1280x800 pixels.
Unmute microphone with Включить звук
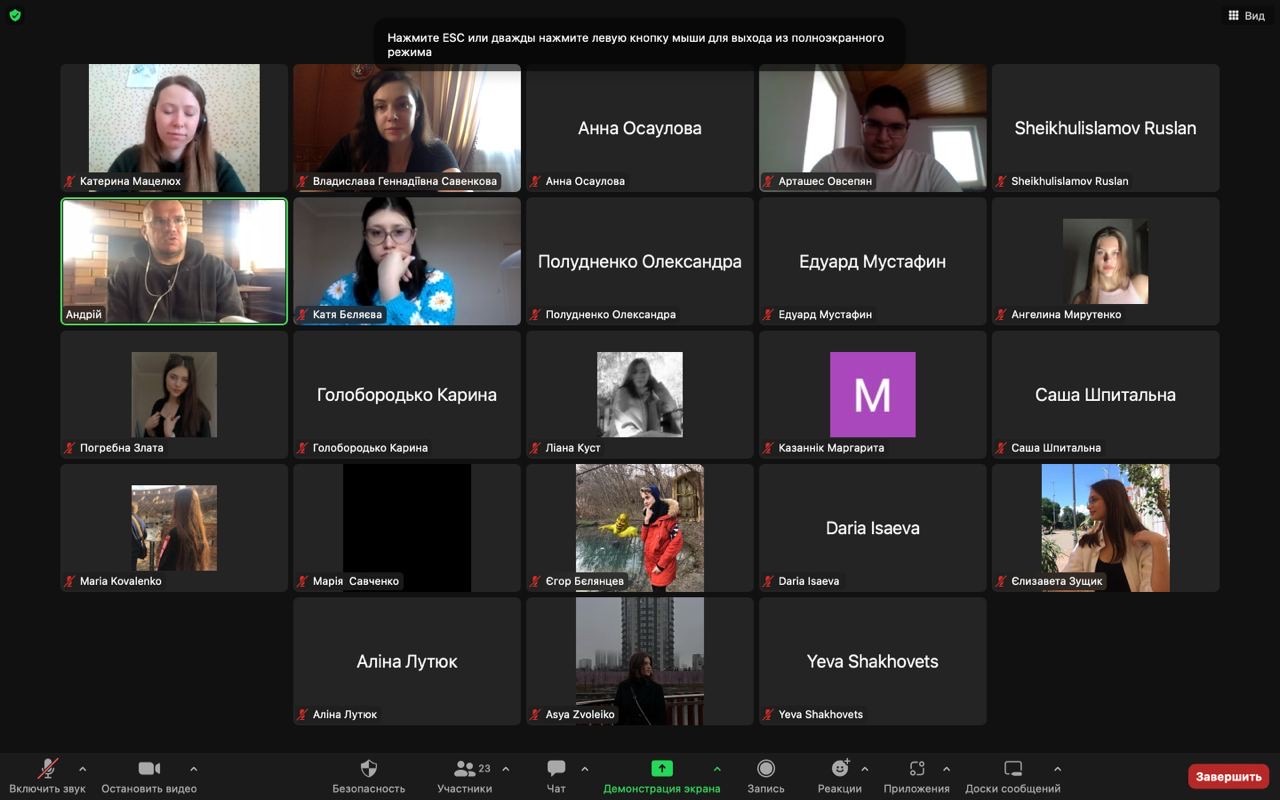coord(47,775)
